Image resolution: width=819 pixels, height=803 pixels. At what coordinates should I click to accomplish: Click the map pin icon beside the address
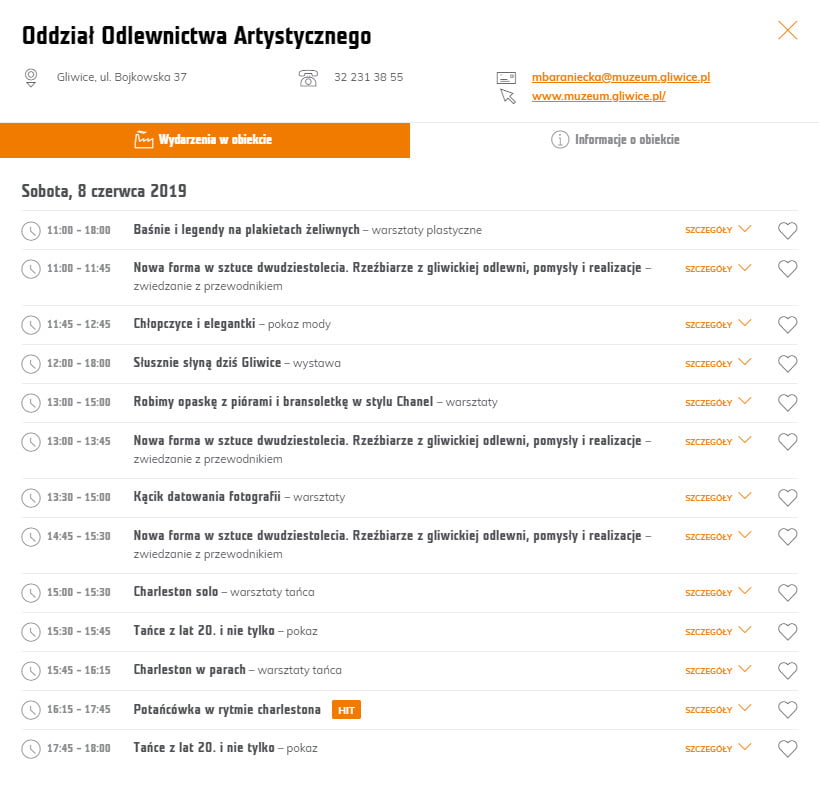click(31, 77)
